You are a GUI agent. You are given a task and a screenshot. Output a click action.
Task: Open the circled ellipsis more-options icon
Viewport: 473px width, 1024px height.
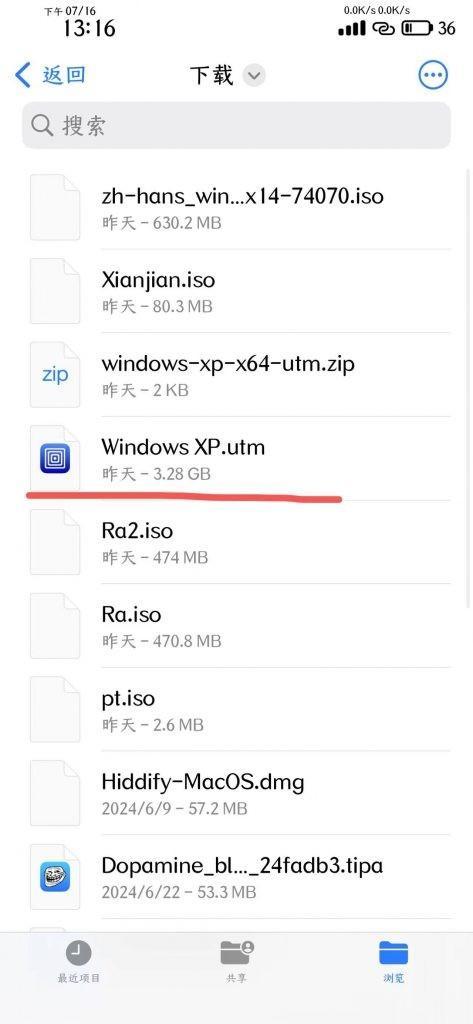click(x=433, y=75)
